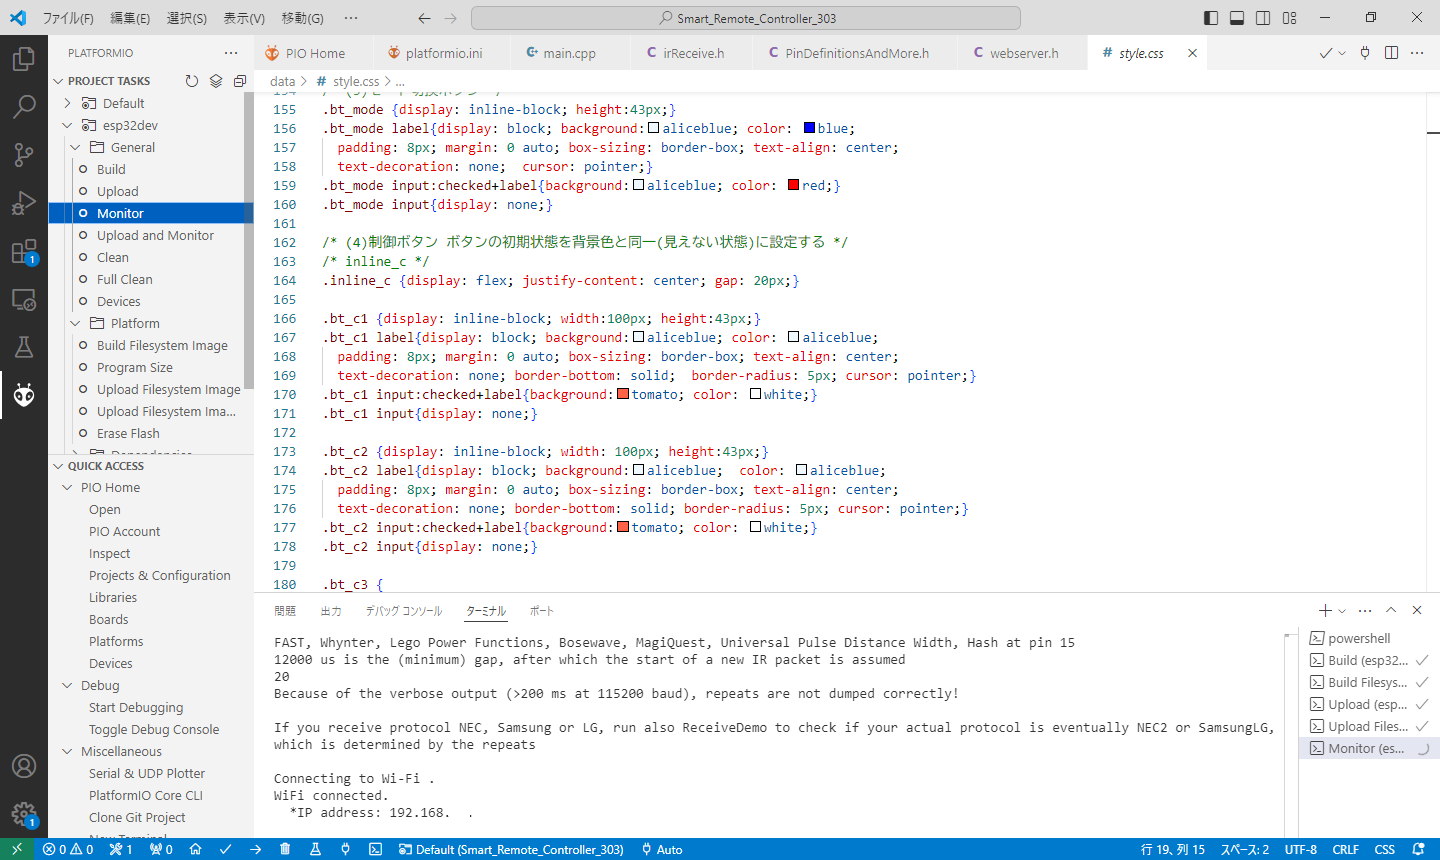This screenshot has width=1440, height=860.
Task: Click PlatformIO Home icon in status bar
Action: click(196, 849)
